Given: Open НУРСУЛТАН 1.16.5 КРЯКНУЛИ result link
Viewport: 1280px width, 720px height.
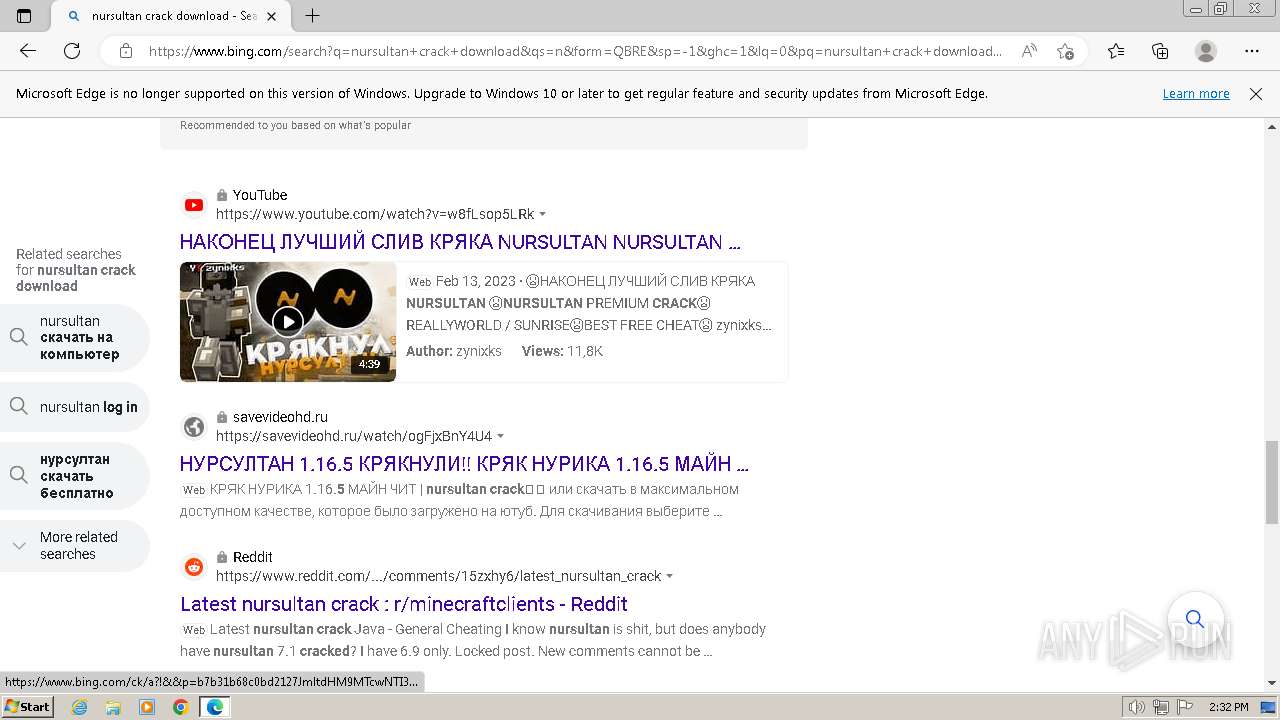Looking at the screenshot, I should (464, 464).
